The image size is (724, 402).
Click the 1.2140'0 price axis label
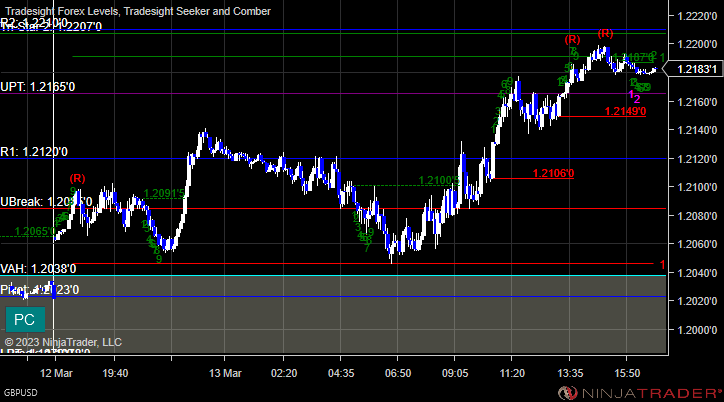pos(697,130)
